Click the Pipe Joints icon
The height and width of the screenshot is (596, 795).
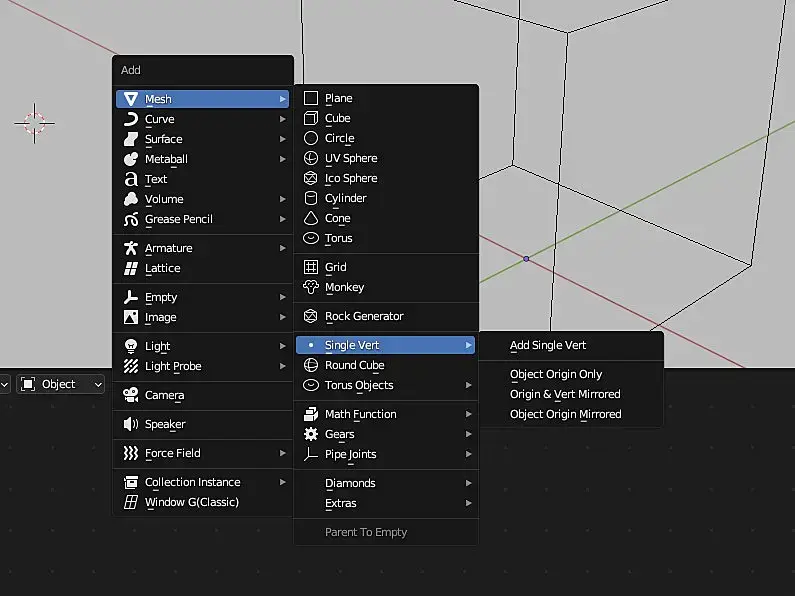(311, 454)
